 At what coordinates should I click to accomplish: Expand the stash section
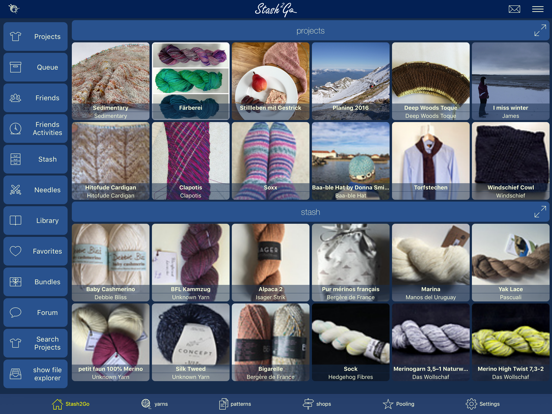pyautogui.click(x=540, y=212)
